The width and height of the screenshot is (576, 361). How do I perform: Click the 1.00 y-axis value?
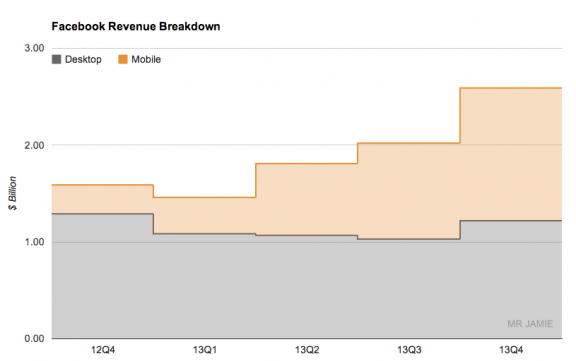[x=34, y=242]
